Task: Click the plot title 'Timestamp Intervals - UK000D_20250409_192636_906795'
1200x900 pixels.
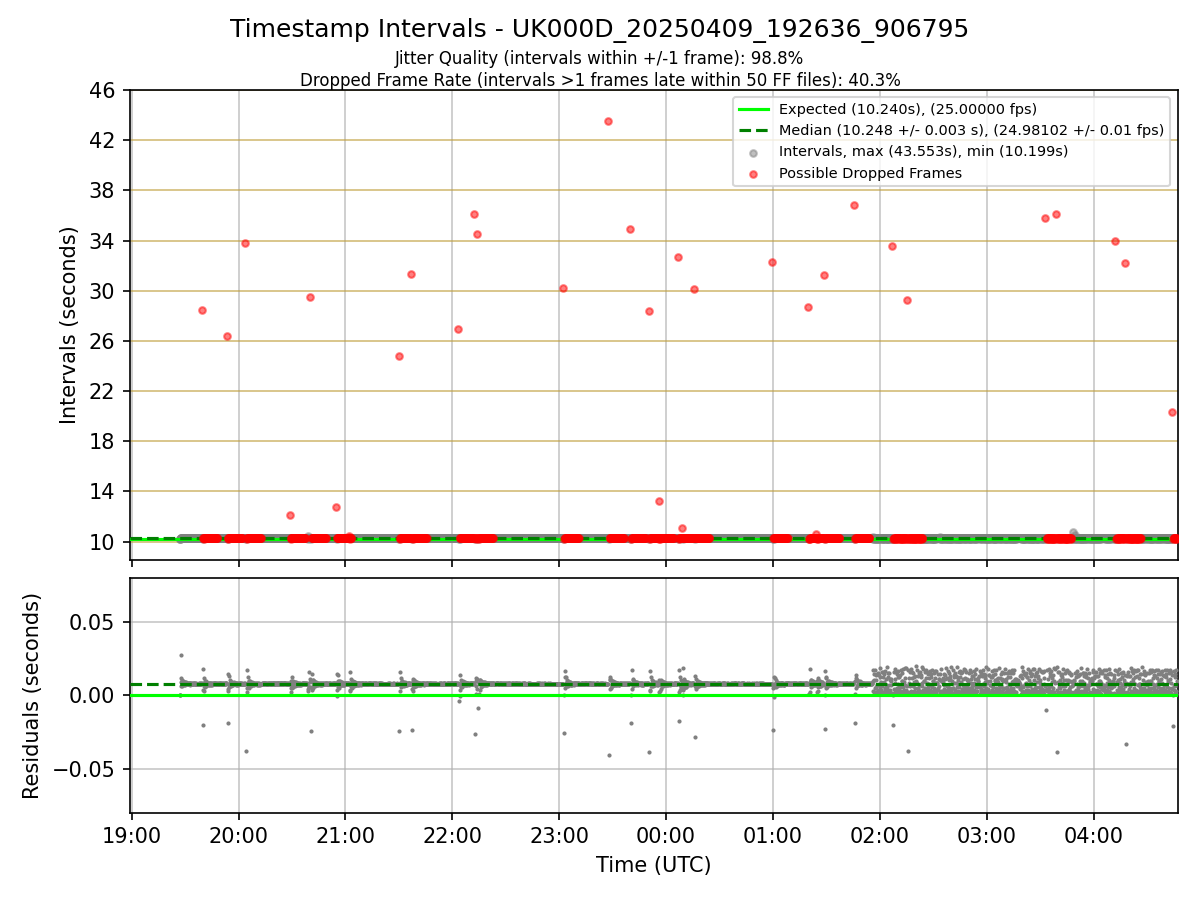Action: pos(599,29)
